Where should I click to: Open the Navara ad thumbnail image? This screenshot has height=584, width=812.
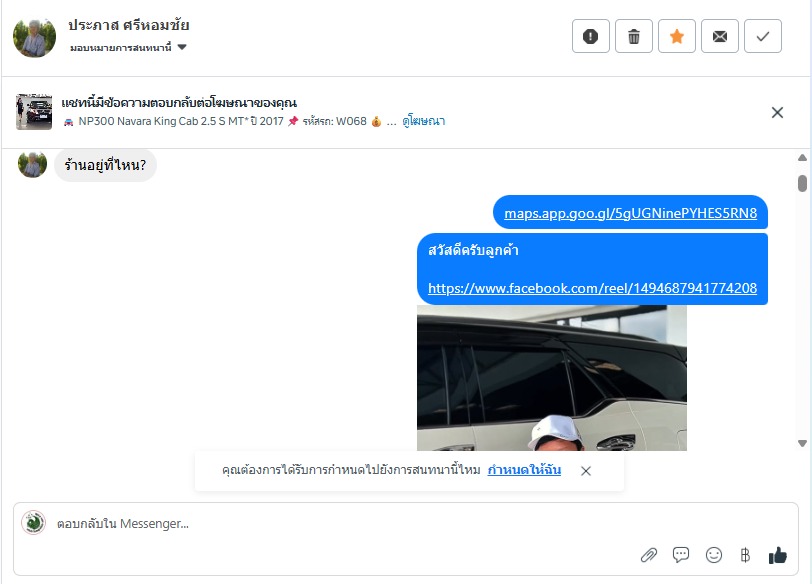click(x=34, y=112)
